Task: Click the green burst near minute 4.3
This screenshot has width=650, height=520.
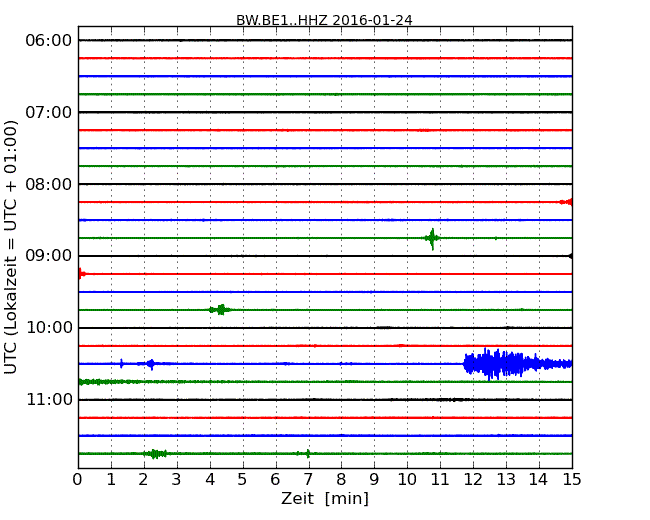Action: [220, 310]
